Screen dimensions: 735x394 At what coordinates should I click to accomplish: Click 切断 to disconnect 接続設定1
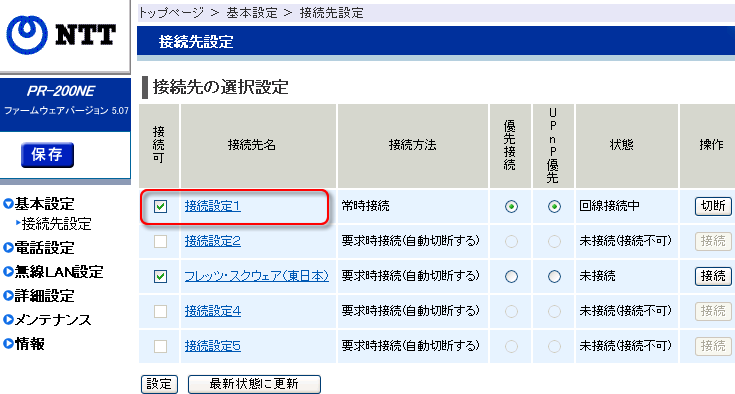(713, 206)
